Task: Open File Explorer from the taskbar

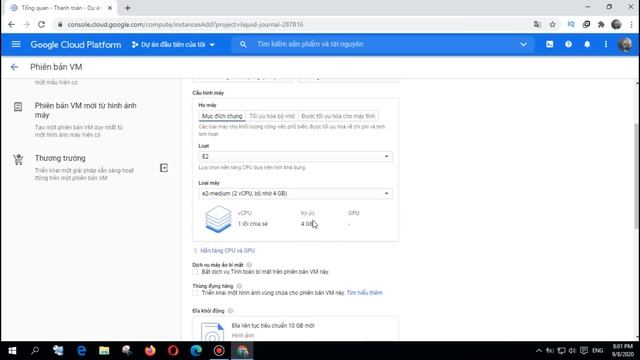Action: tap(104, 351)
